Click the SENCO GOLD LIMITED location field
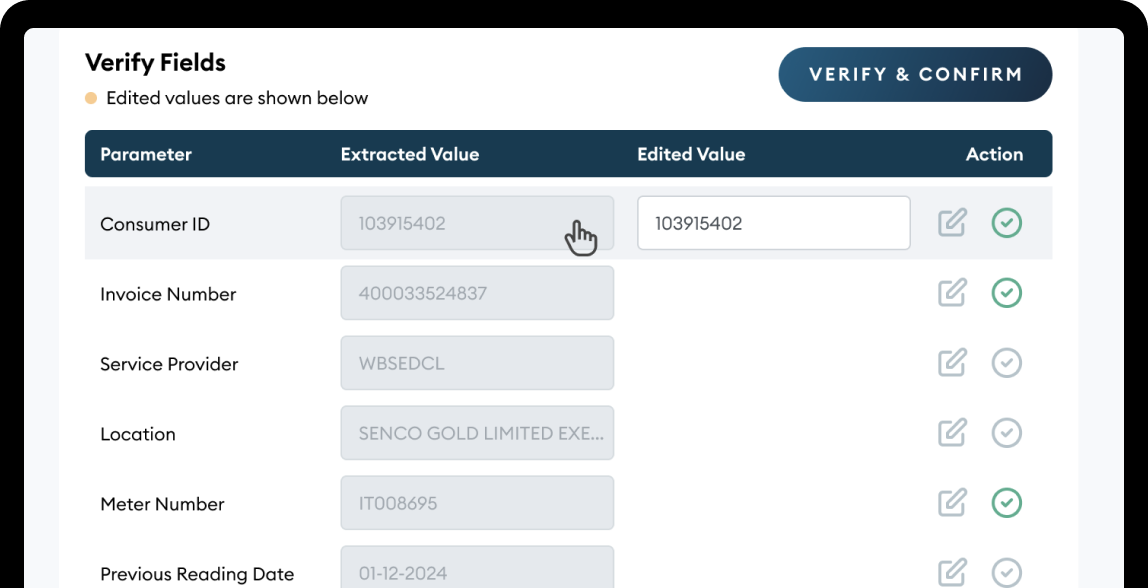 477,433
